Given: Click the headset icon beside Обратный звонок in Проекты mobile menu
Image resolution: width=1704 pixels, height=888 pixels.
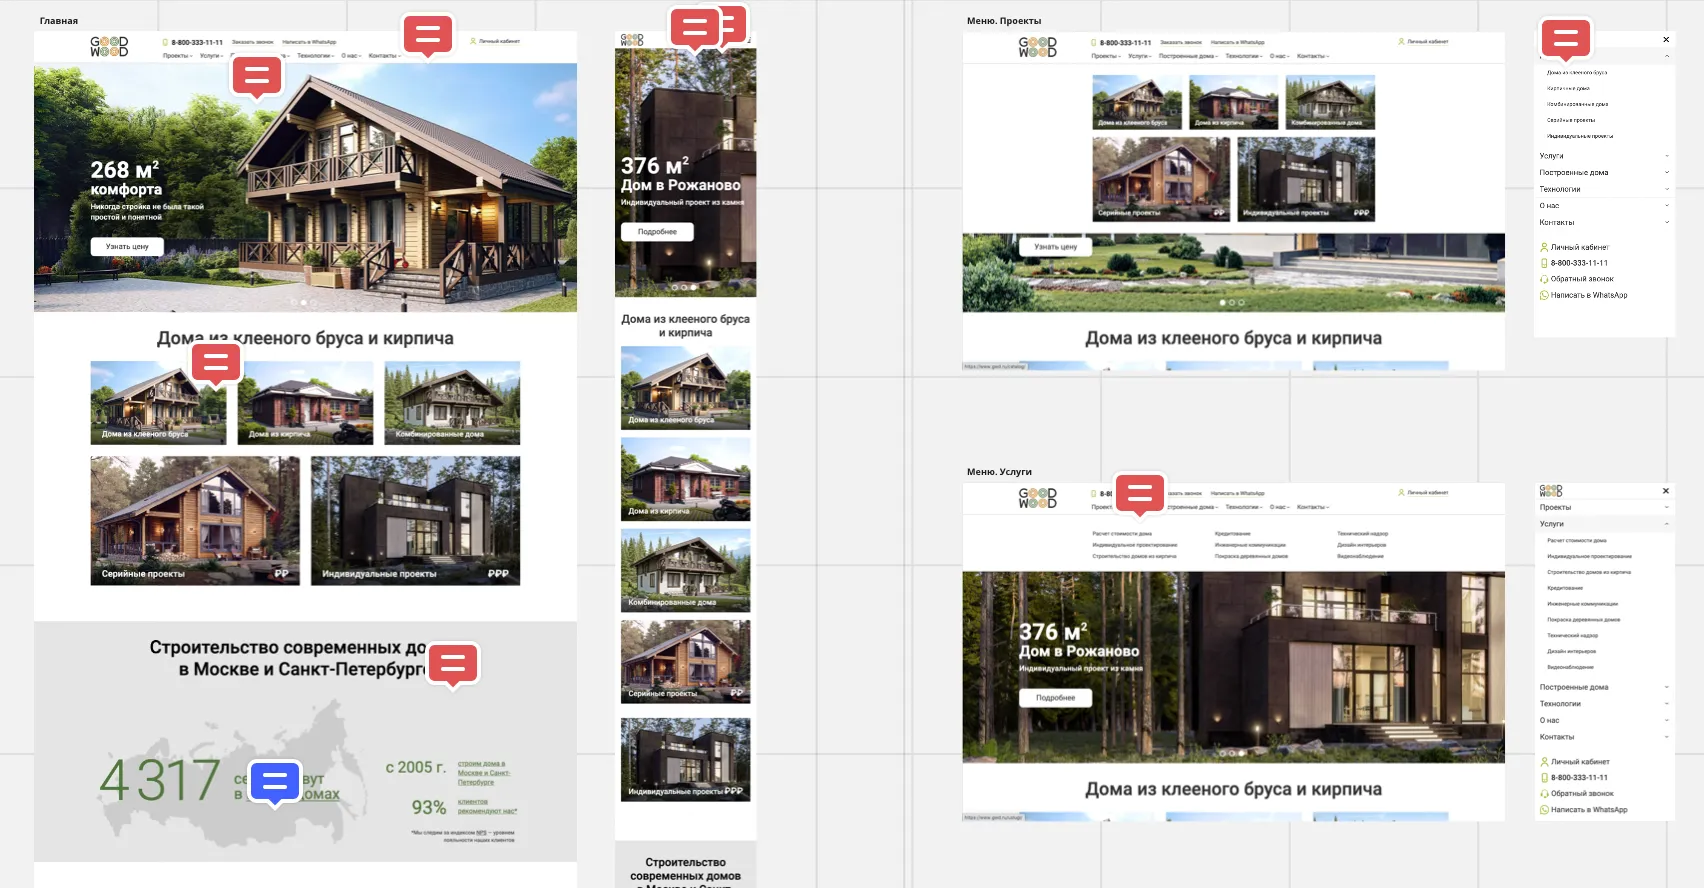Looking at the screenshot, I should (x=1544, y=279).
